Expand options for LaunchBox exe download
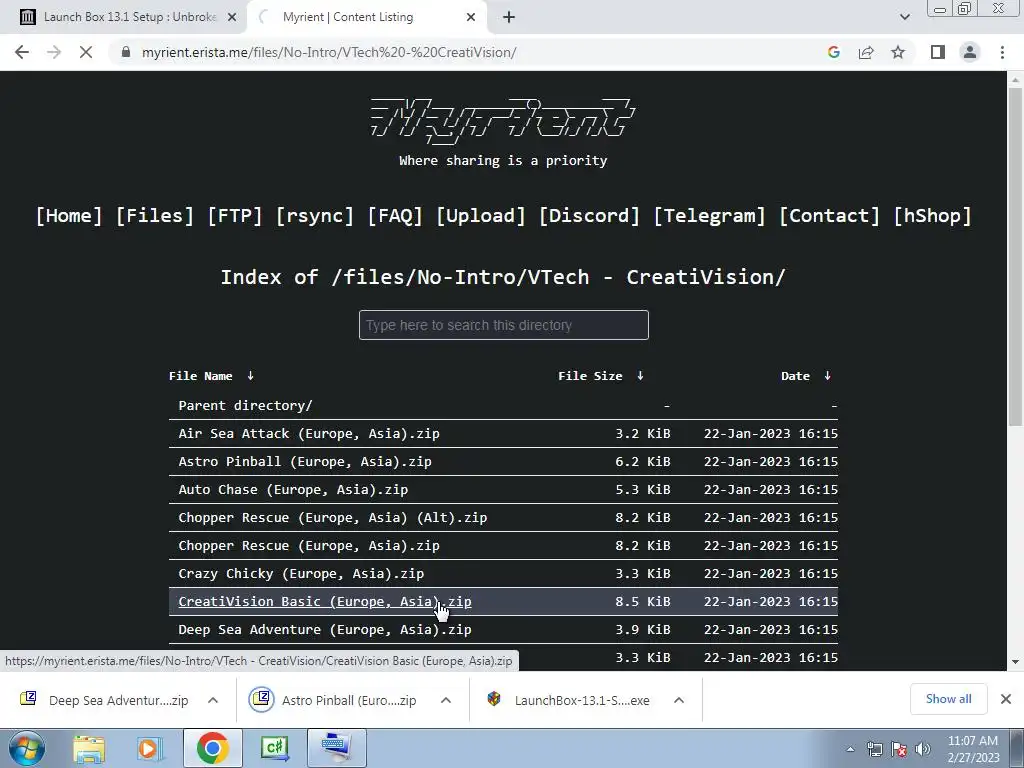 679,700
